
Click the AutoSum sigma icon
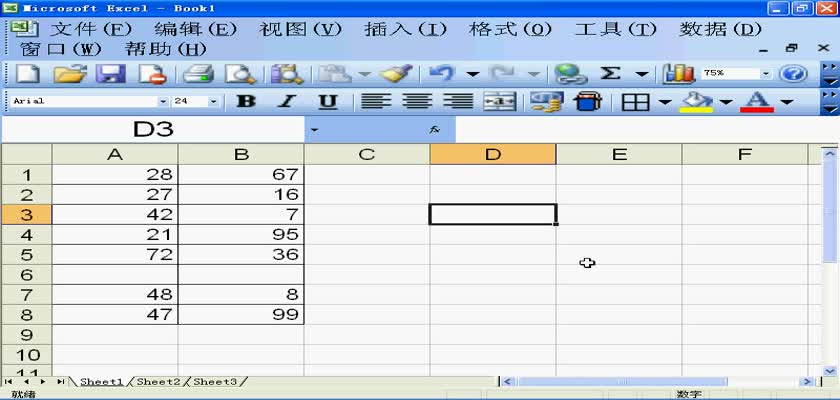click(x=610, y=73)
